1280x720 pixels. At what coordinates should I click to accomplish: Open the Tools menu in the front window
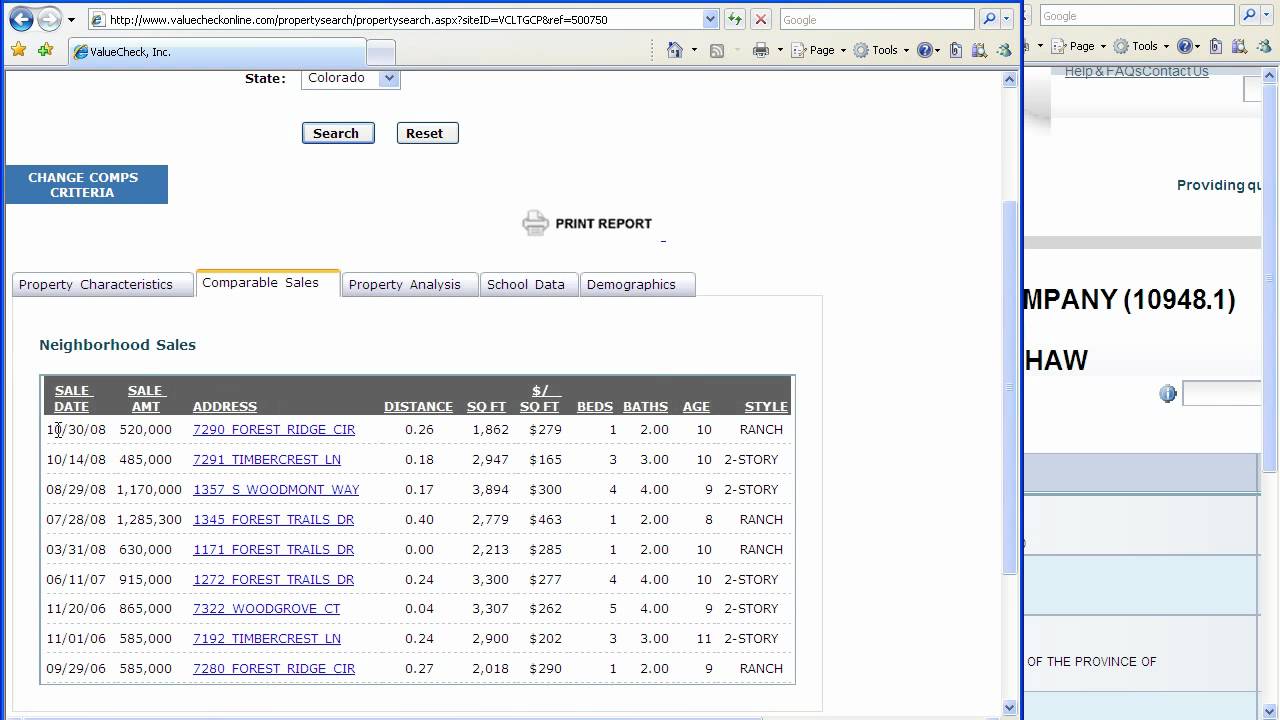880,50
